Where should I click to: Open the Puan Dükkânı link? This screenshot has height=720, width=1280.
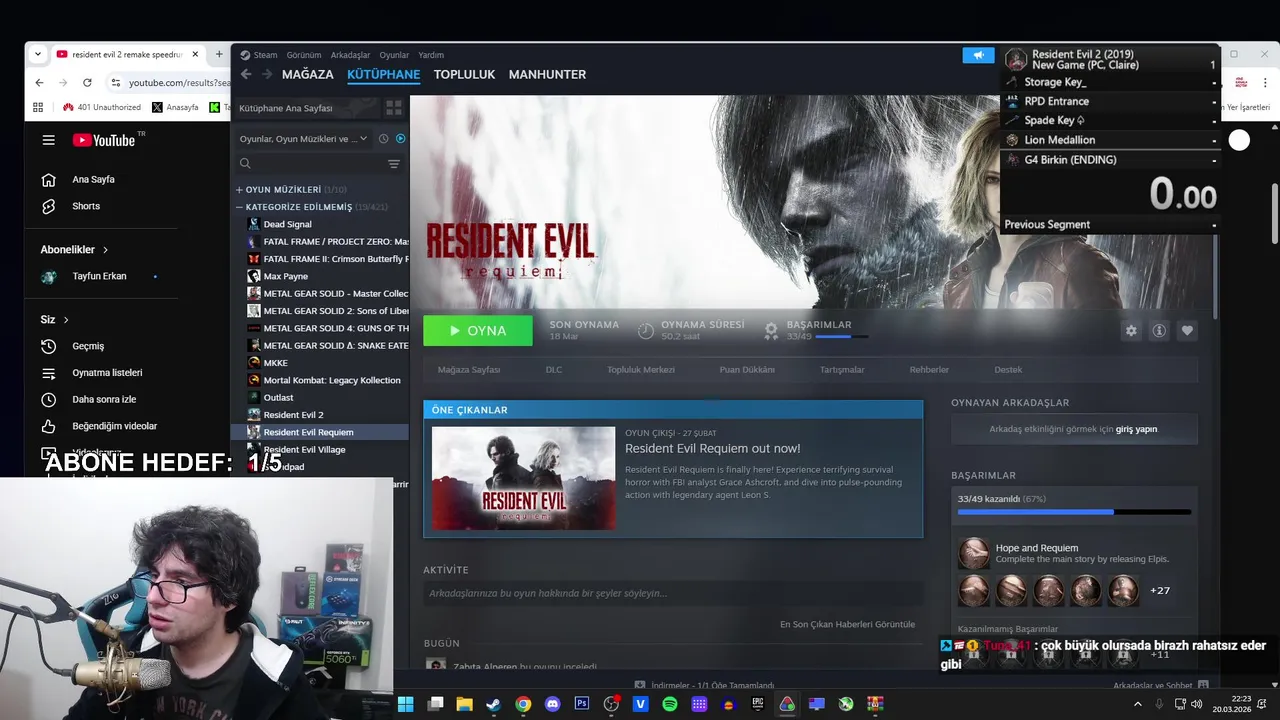coord(747,370)
